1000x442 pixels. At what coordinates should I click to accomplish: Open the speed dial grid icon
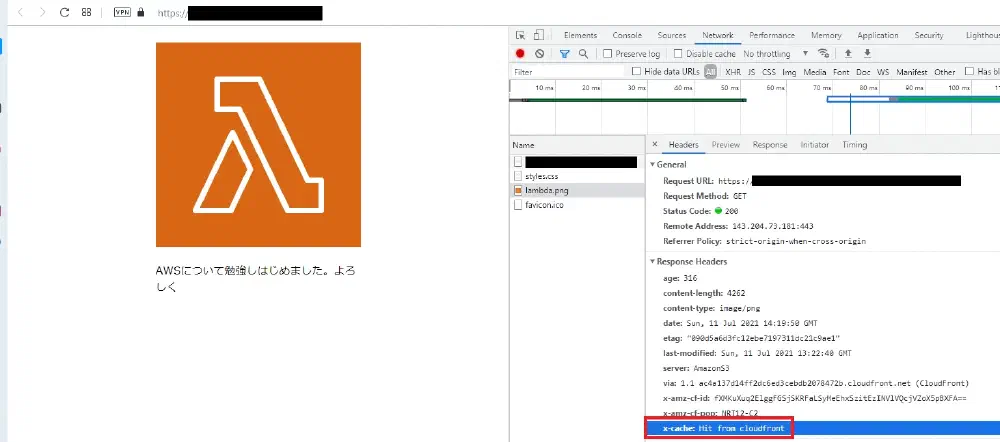coord(86,13)
